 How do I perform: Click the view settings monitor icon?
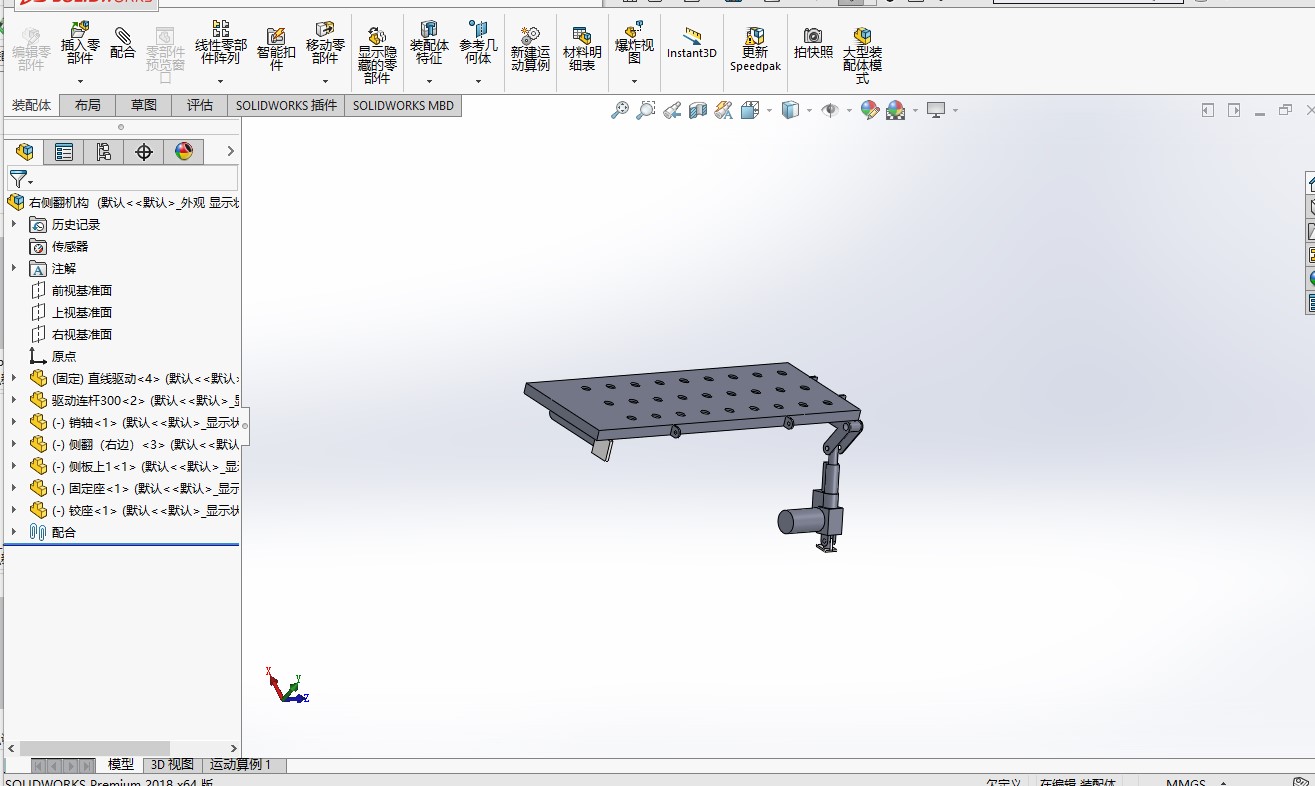(936, 110)
